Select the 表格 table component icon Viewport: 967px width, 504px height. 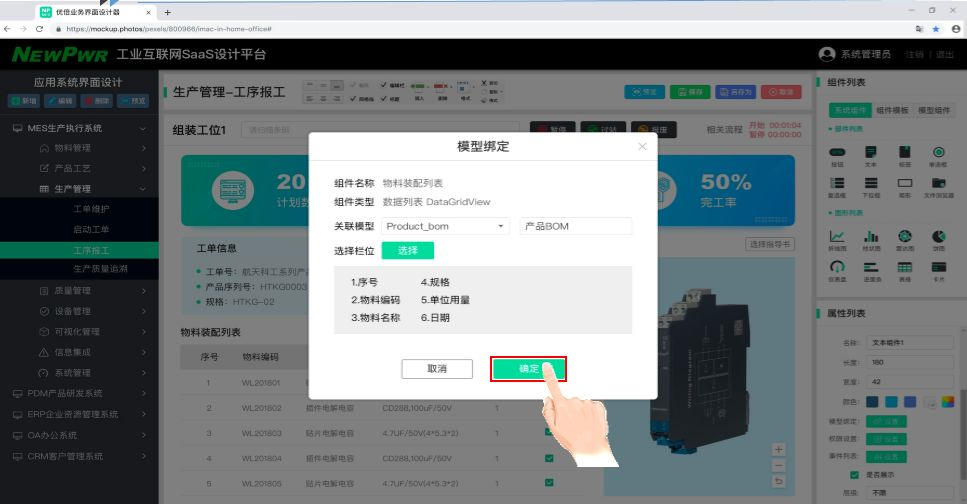tap(905, 267)
